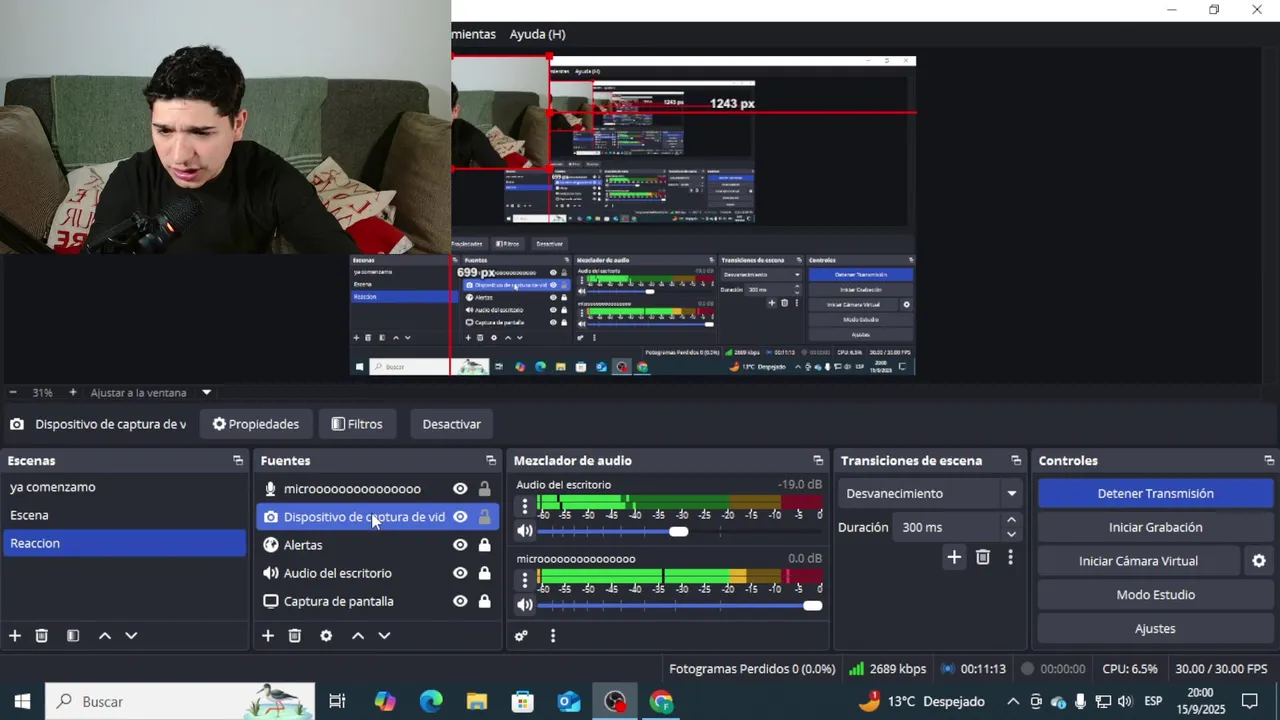1280x720 pixels.
Task: Open Filtros for the selected source
Action: click(357, 424)
